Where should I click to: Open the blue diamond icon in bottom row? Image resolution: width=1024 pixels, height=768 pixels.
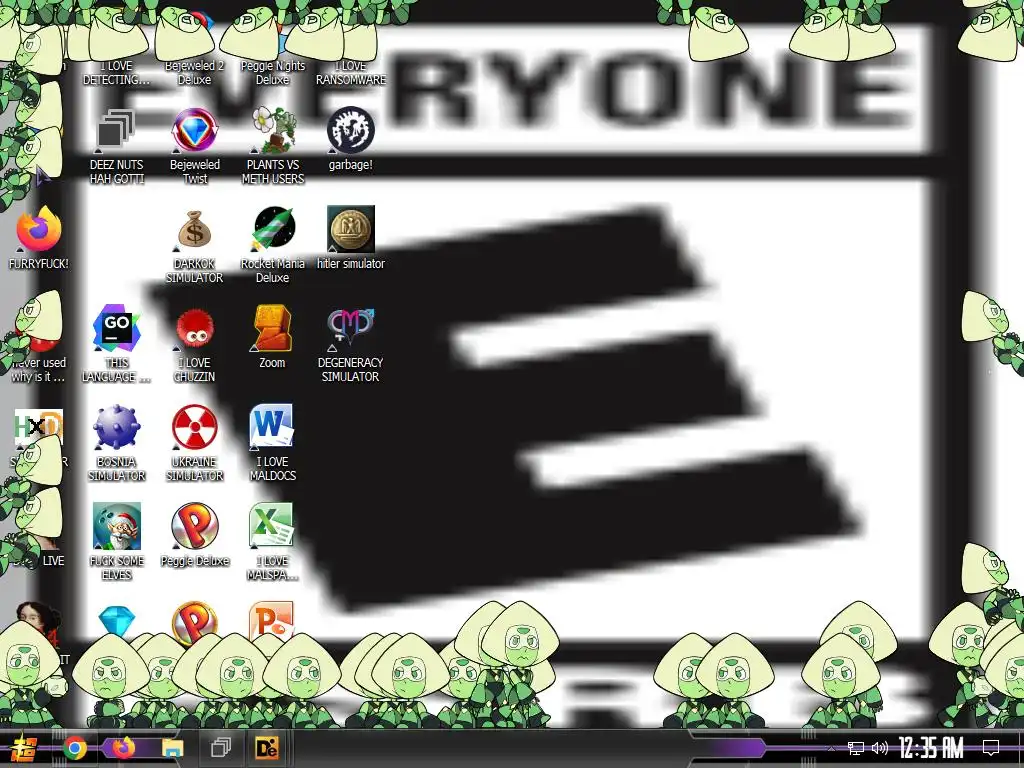(x=116, y=622)
